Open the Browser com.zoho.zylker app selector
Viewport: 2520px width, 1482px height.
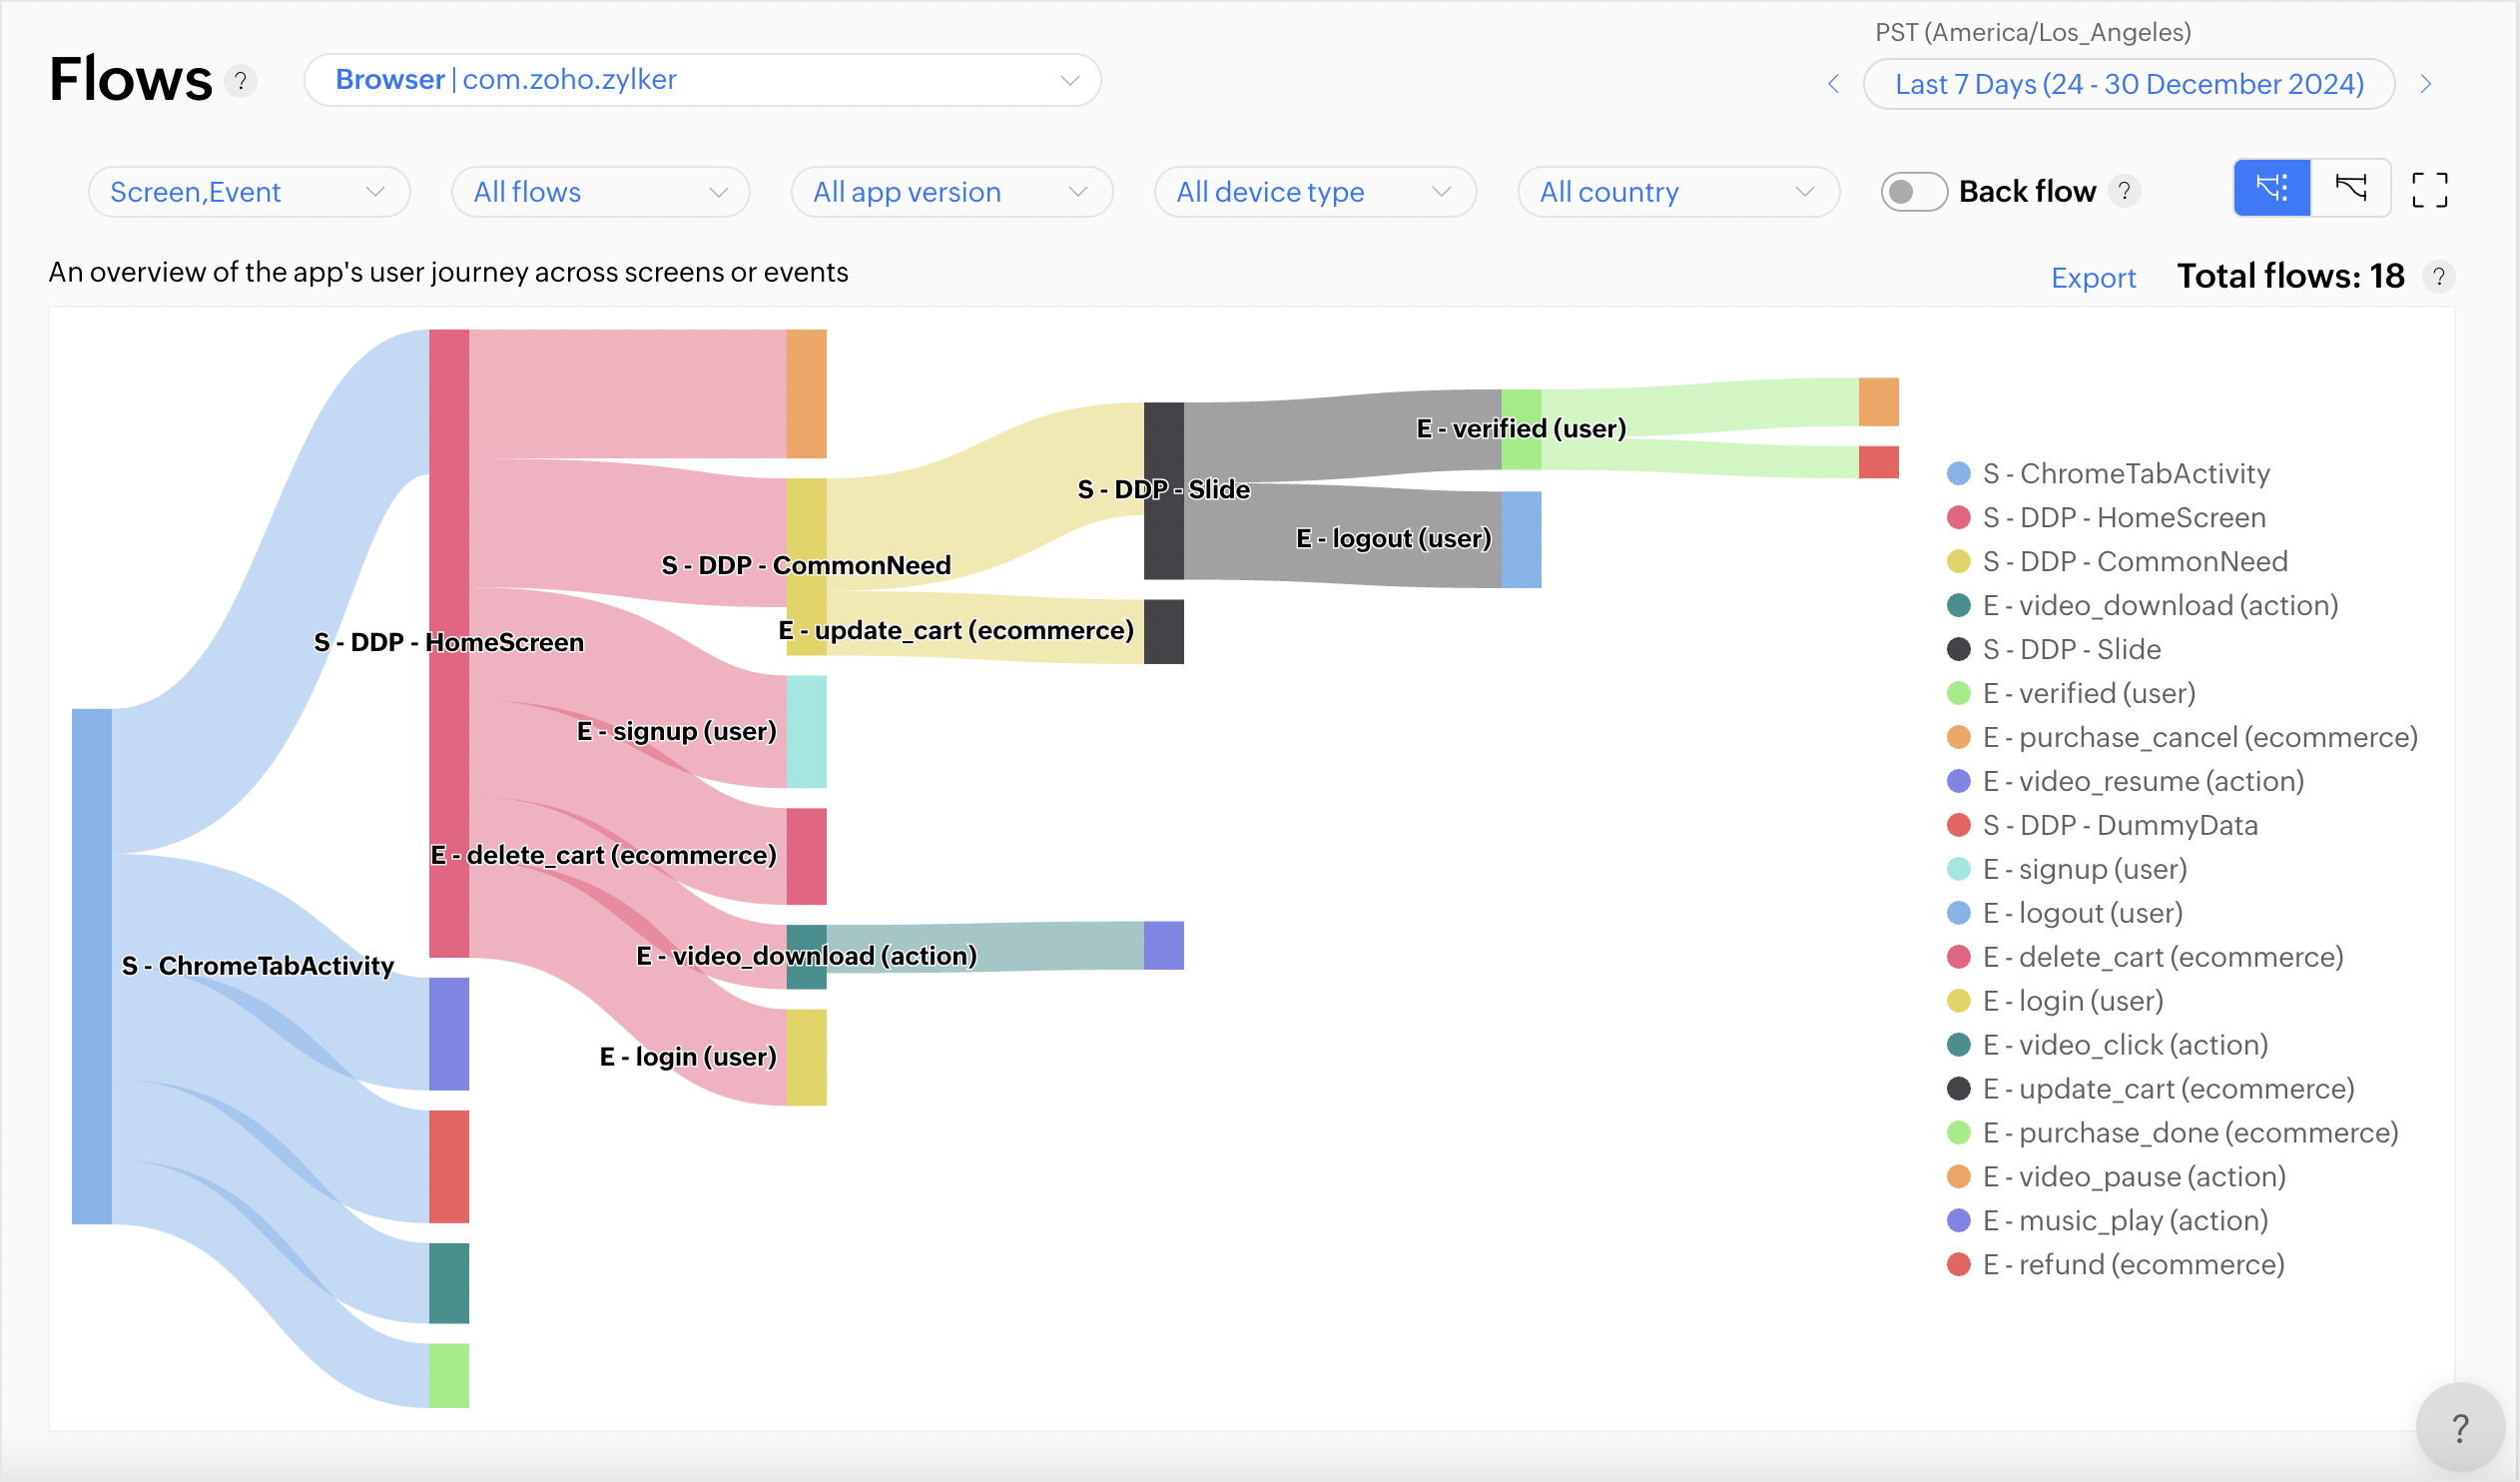[x=702, y=80]
